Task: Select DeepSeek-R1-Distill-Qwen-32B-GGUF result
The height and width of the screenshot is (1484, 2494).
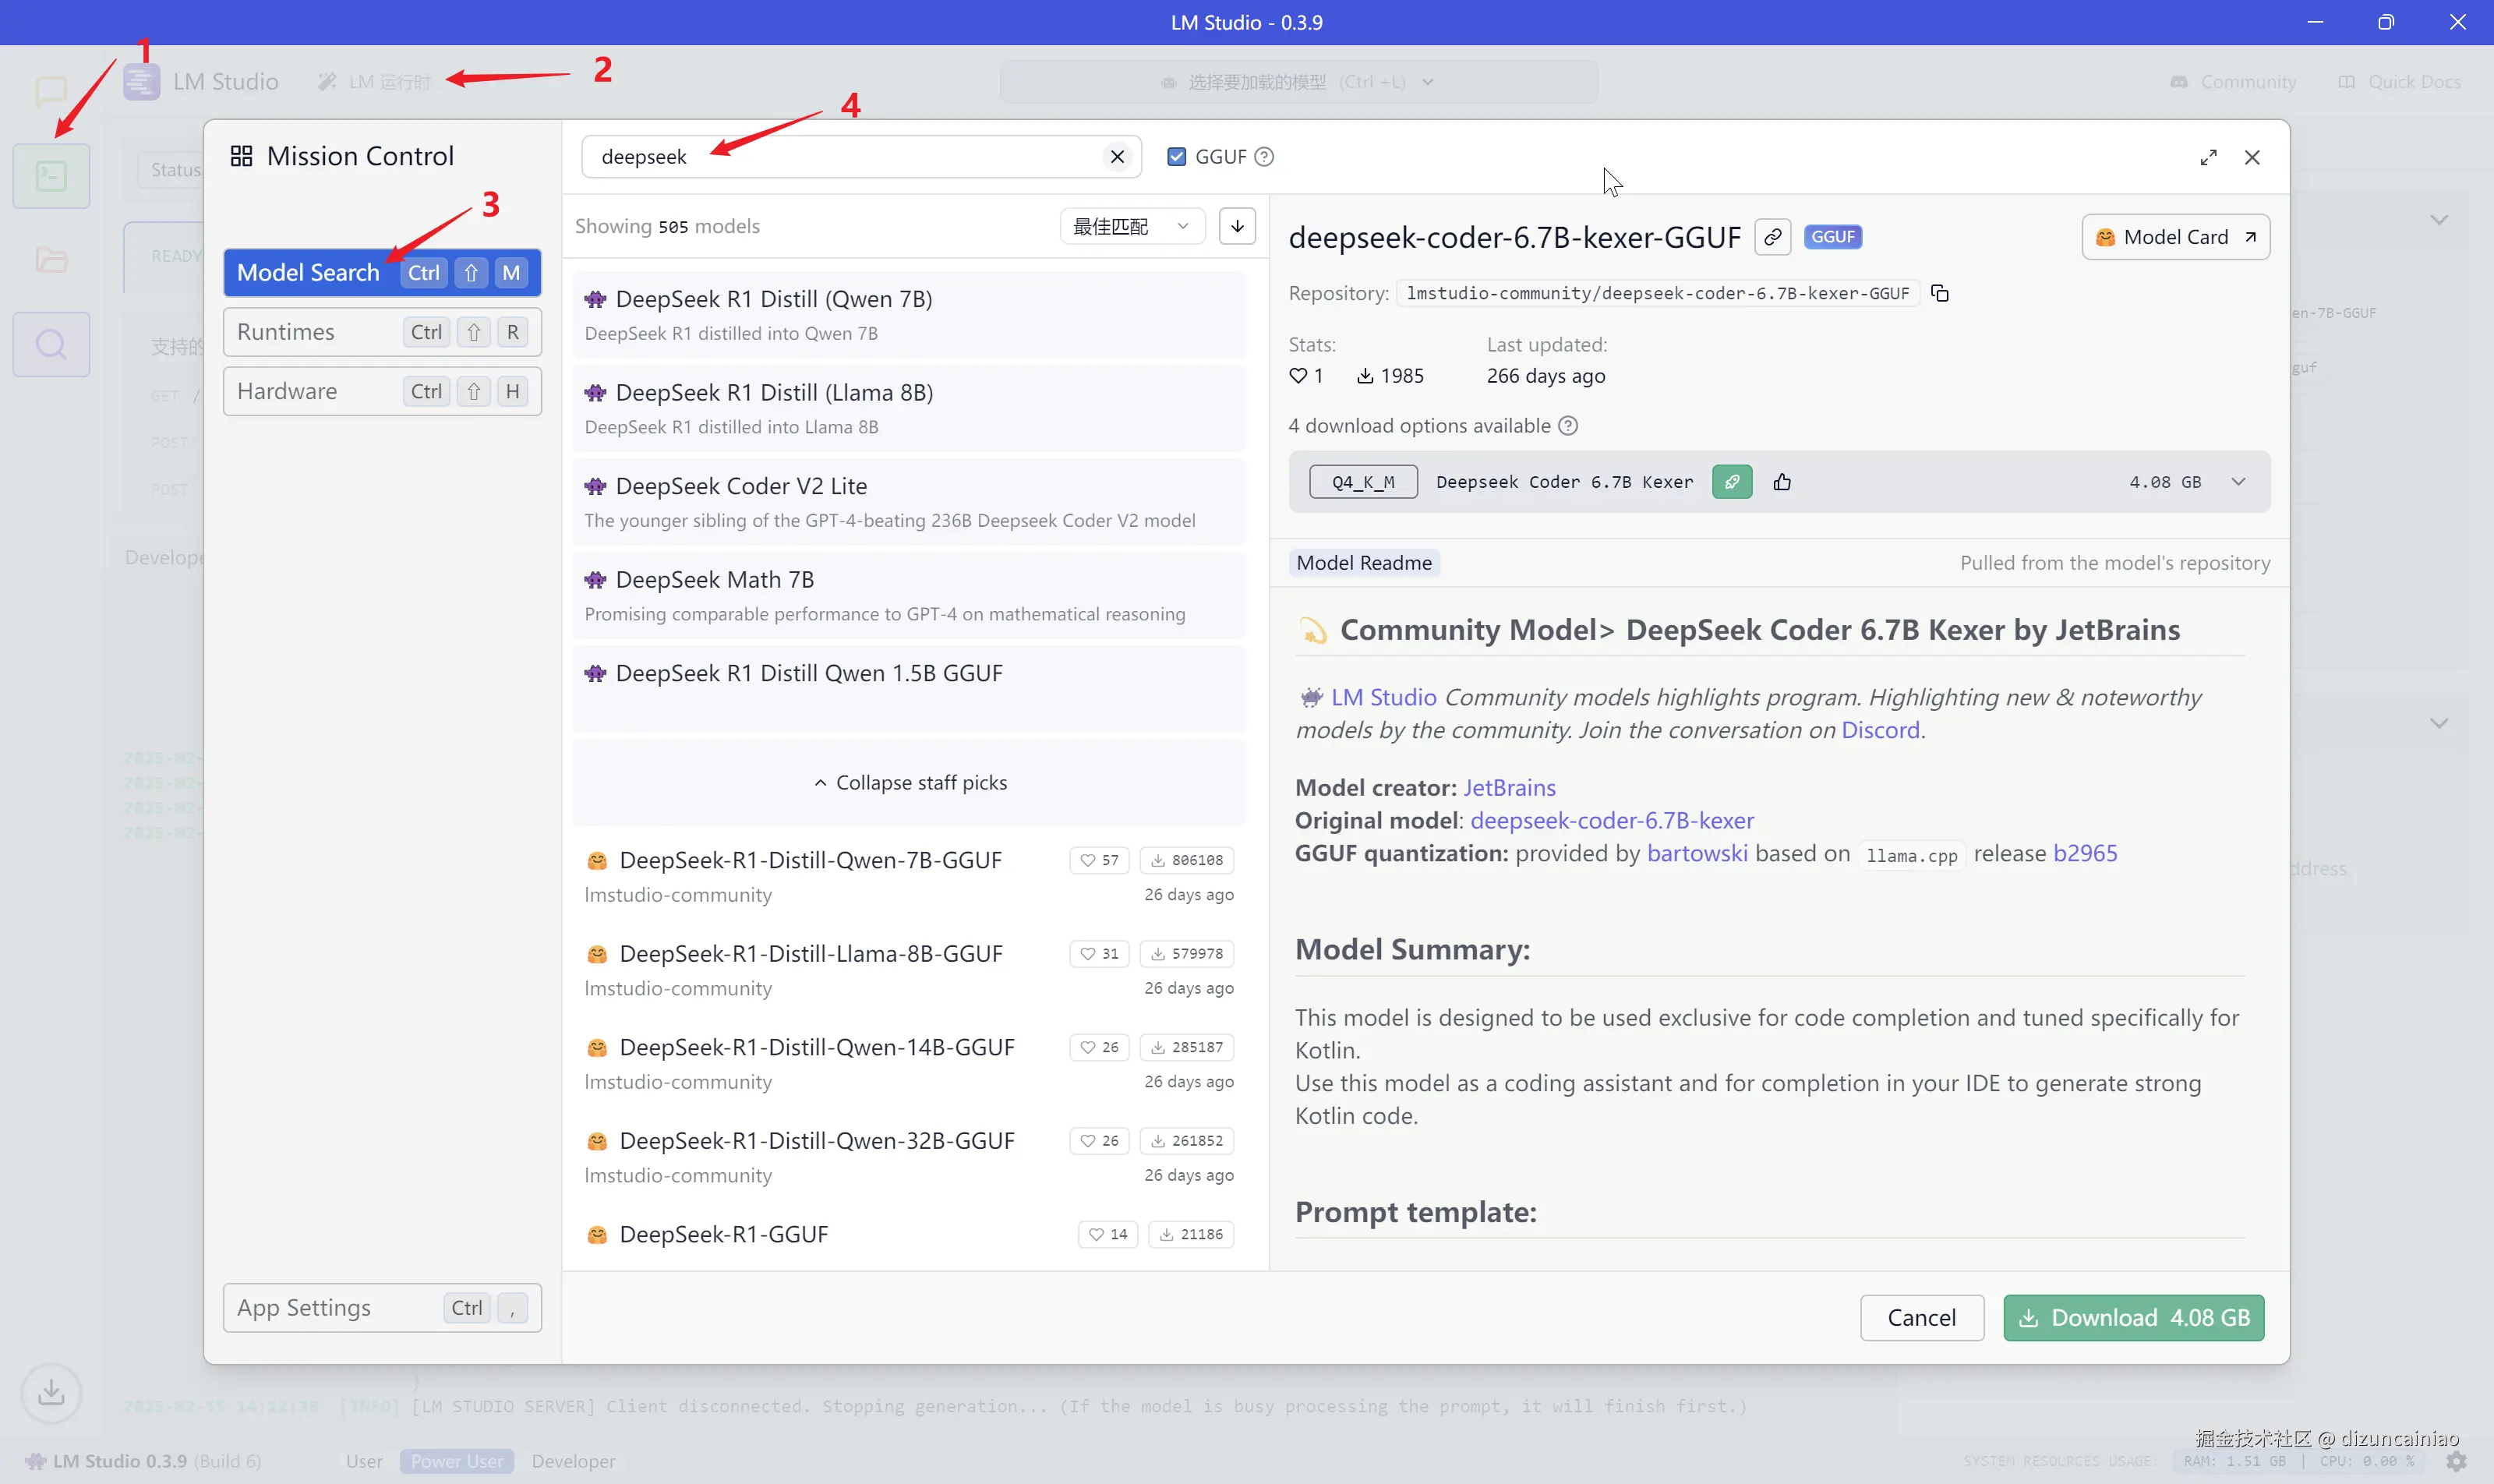Action: point(909,1157)
